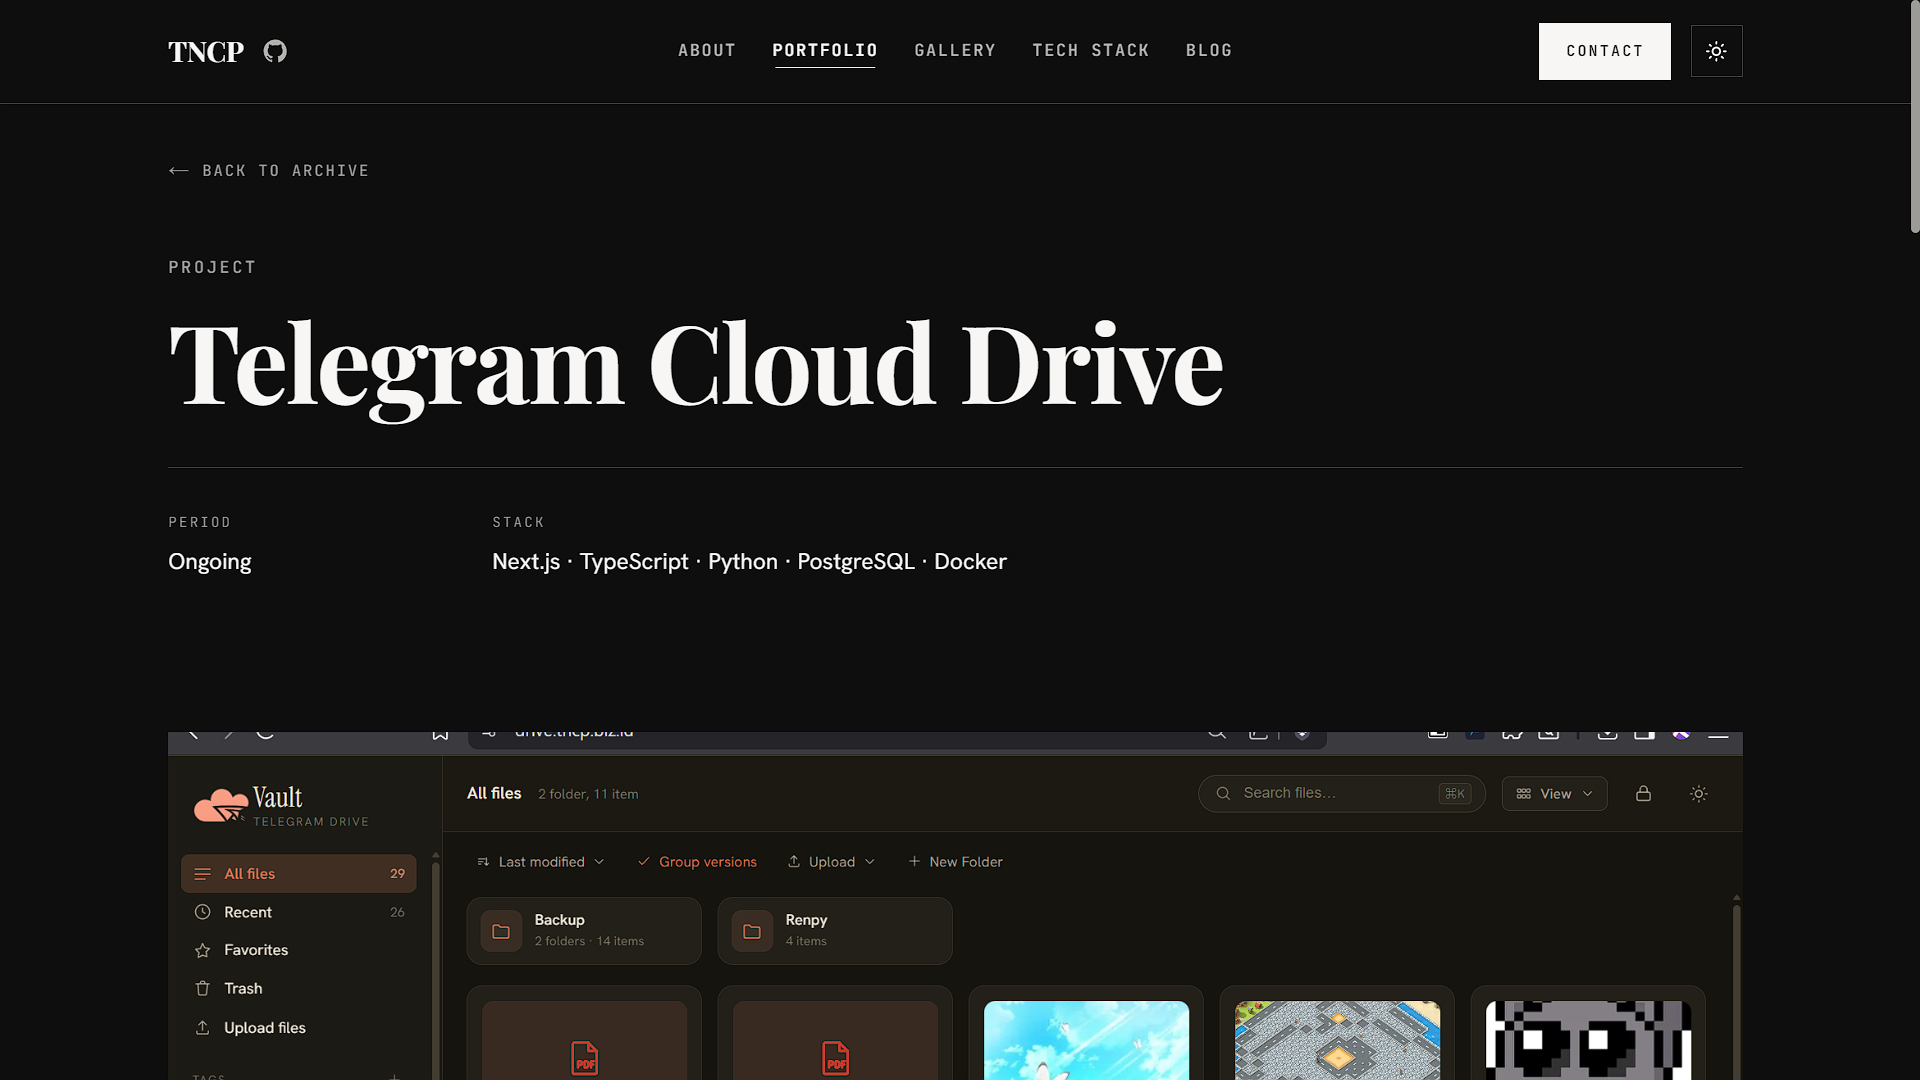Go back via Back to Archive link

click(269, 171)
